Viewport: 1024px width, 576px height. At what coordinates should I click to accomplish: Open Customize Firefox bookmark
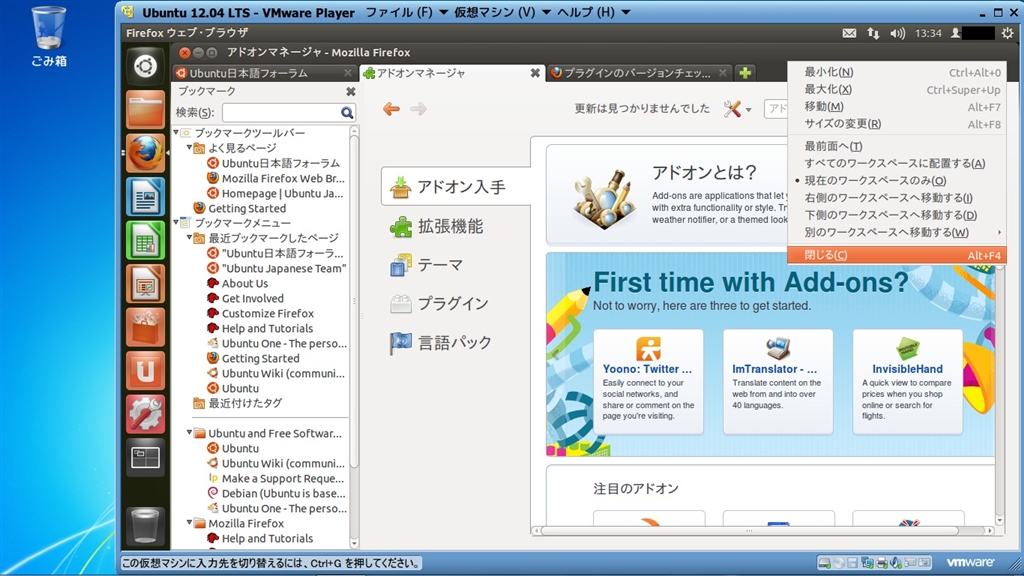[268, 313]
